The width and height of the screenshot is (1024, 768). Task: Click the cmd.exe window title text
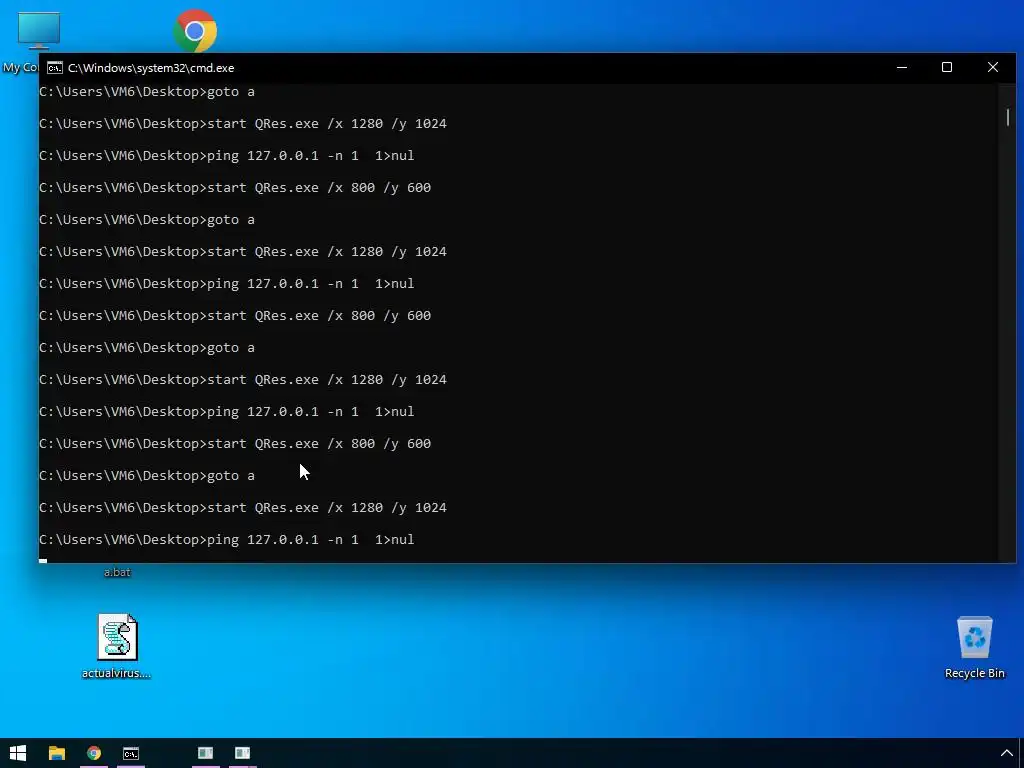pyautogui.click(x=151, y=68)
